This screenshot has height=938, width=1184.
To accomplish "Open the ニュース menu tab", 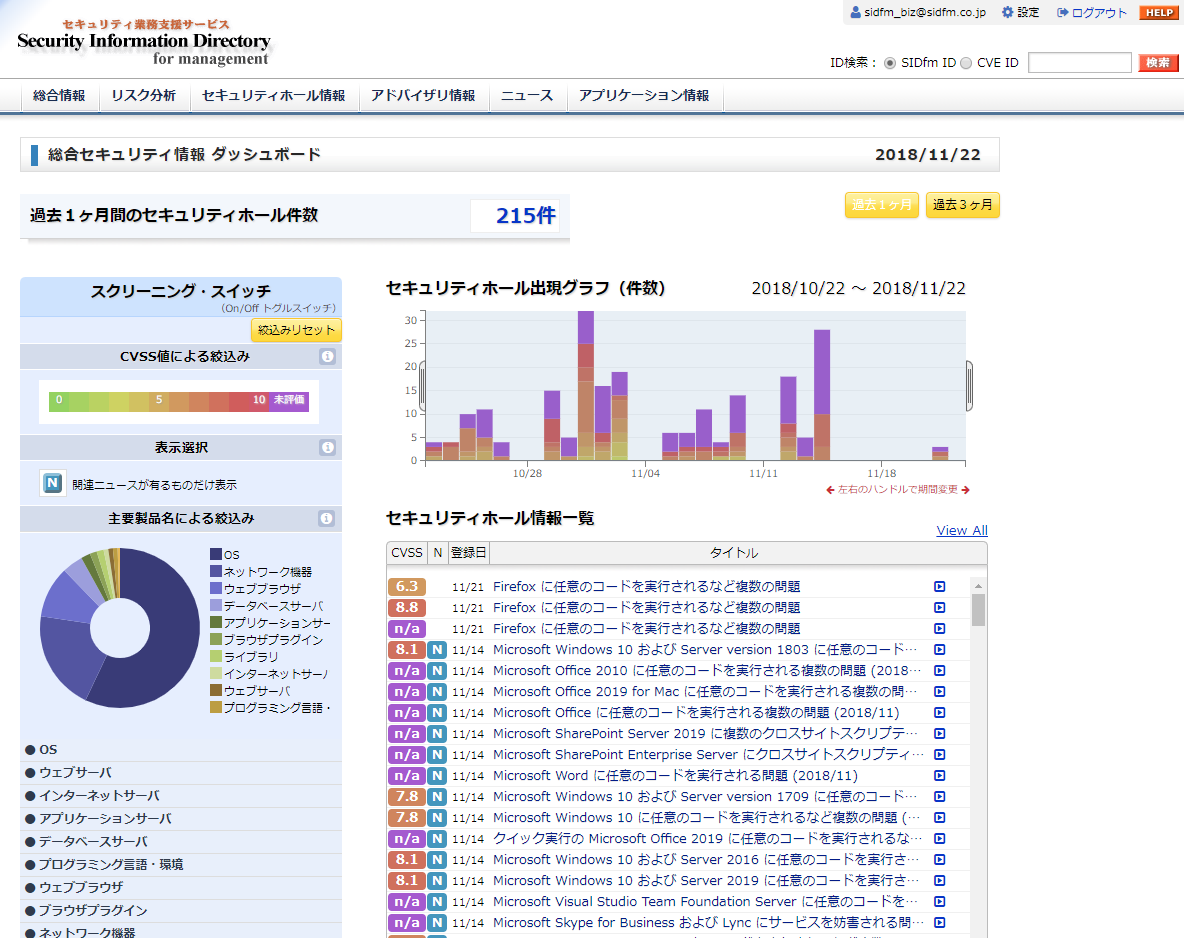I will [x=527, y=96].
